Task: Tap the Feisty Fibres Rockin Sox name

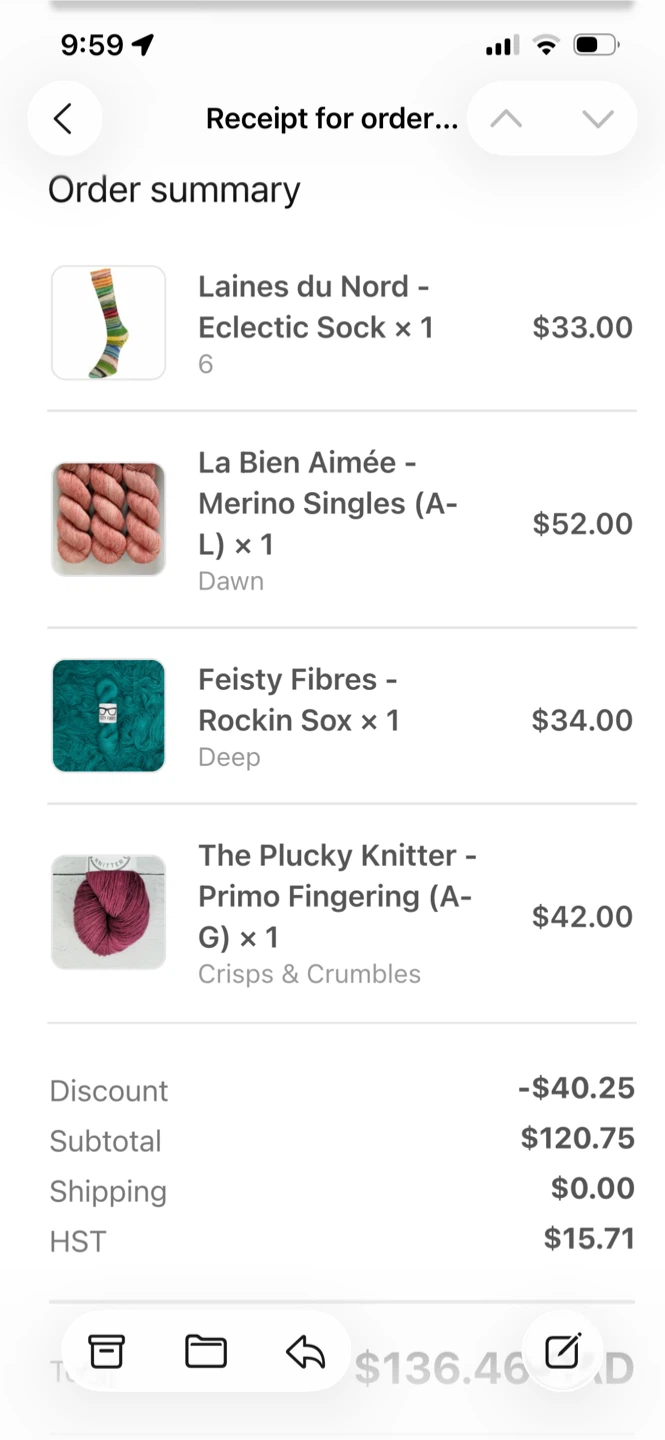Action: tap(298, 700)
